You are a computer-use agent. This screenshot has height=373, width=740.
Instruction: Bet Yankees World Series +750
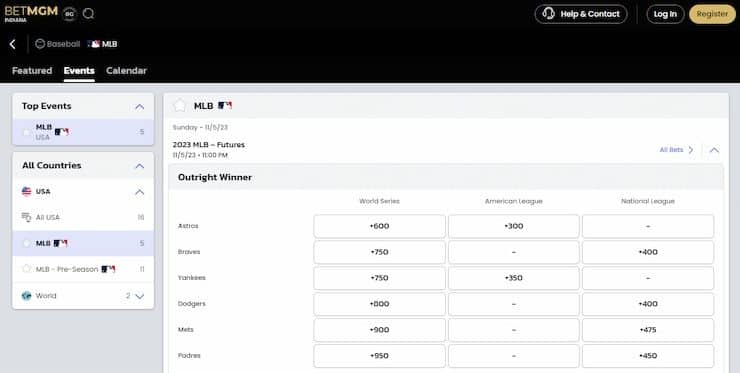tap(379, 278)
